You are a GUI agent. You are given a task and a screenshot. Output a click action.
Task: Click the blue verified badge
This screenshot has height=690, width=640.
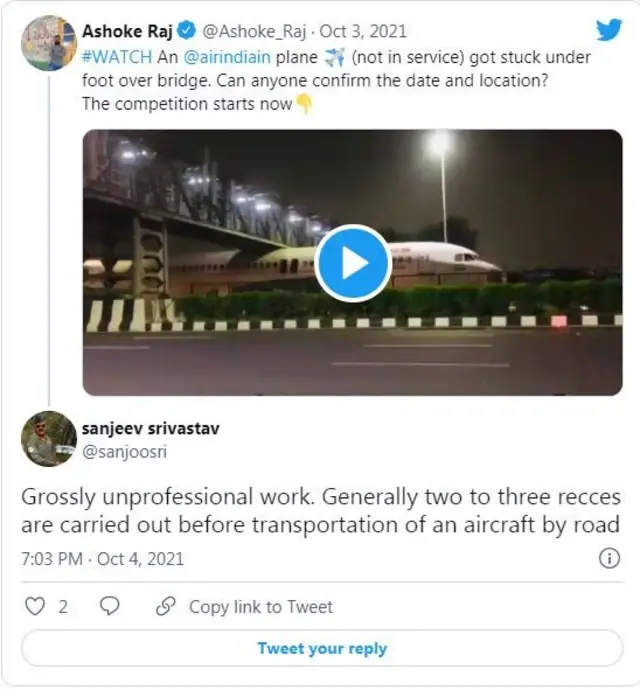pyautogui.click(x=186, y=32)
